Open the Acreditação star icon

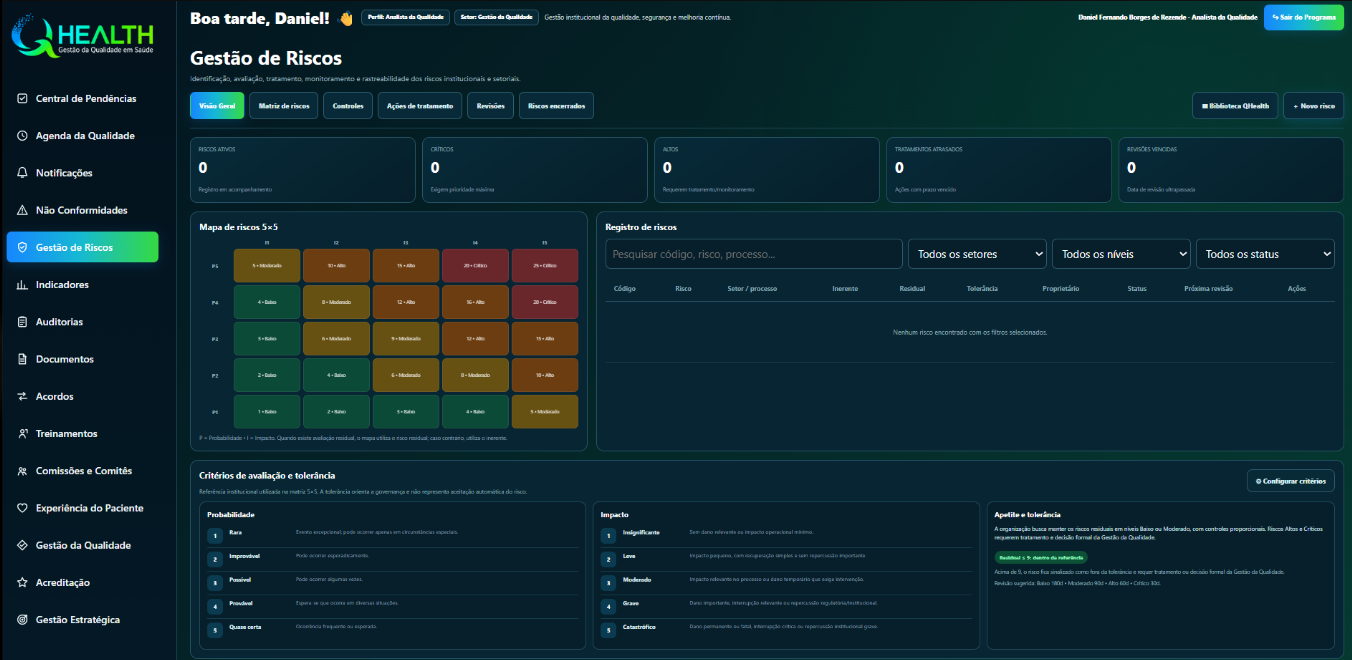(x=22, y=582)
